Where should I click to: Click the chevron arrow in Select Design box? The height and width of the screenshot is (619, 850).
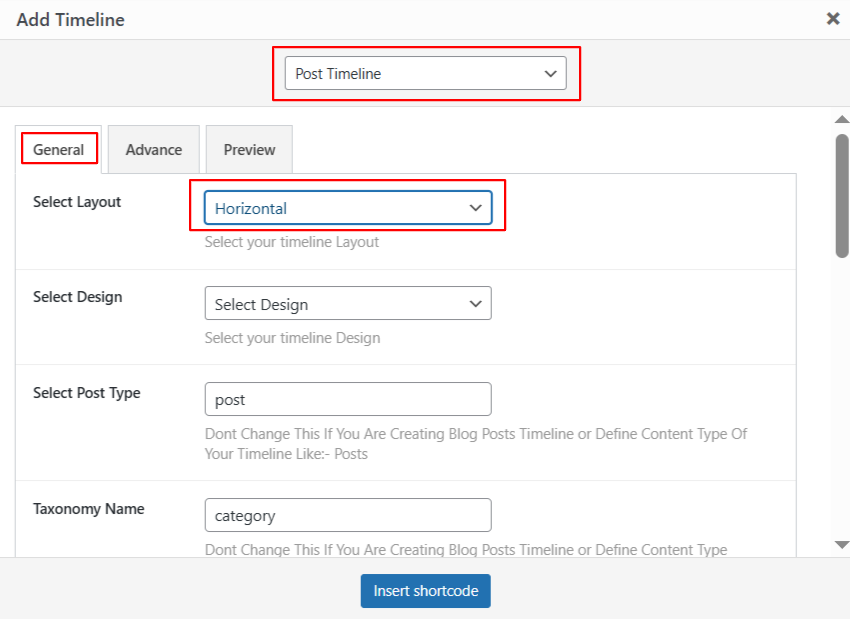click(x=475, y=304)
